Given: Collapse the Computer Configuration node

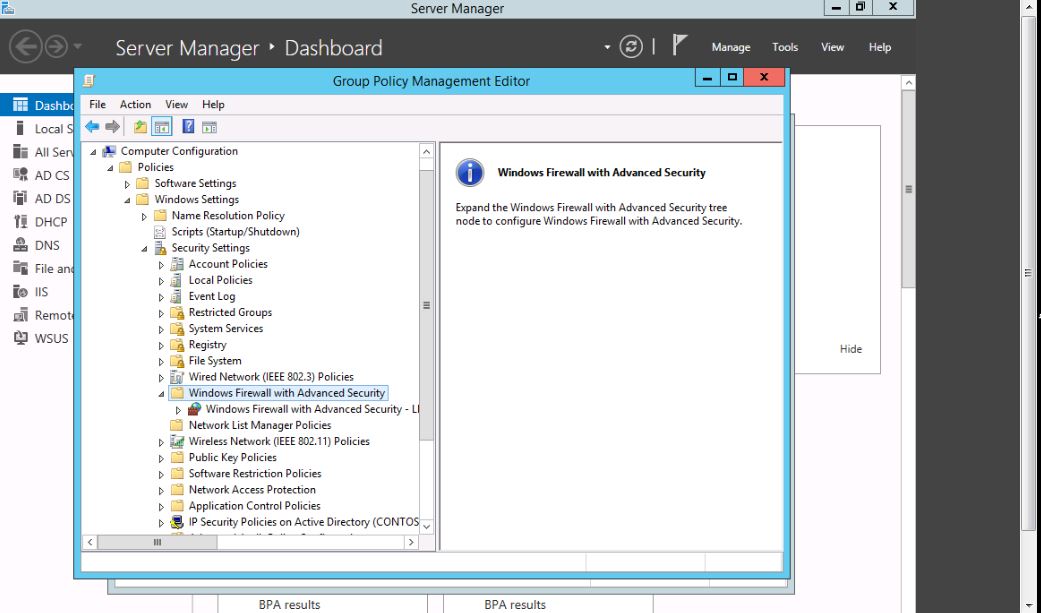Looking at the screenshot, I should click(x=94, y=152).
